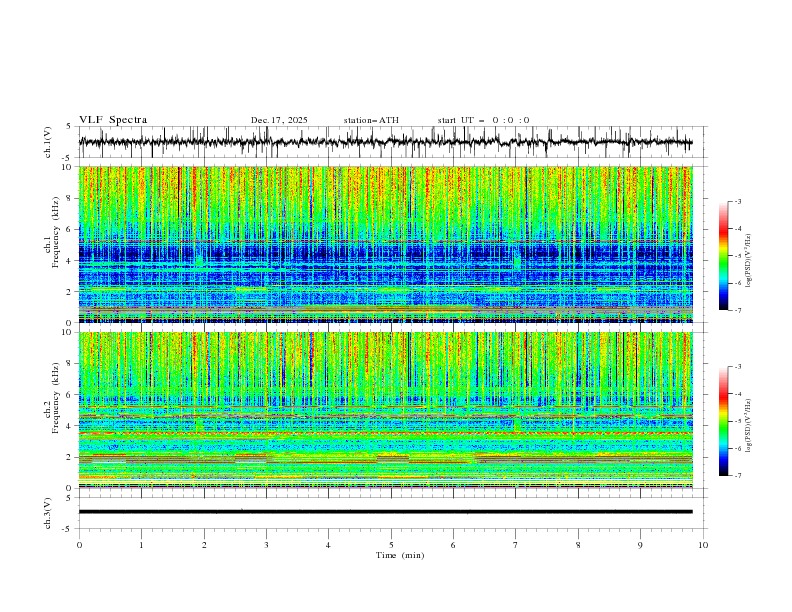The image size is (792, 612).
Task: Select the date text "Dec. 17, 2025"
Action: pyautogui.click(x=279, y=120)
